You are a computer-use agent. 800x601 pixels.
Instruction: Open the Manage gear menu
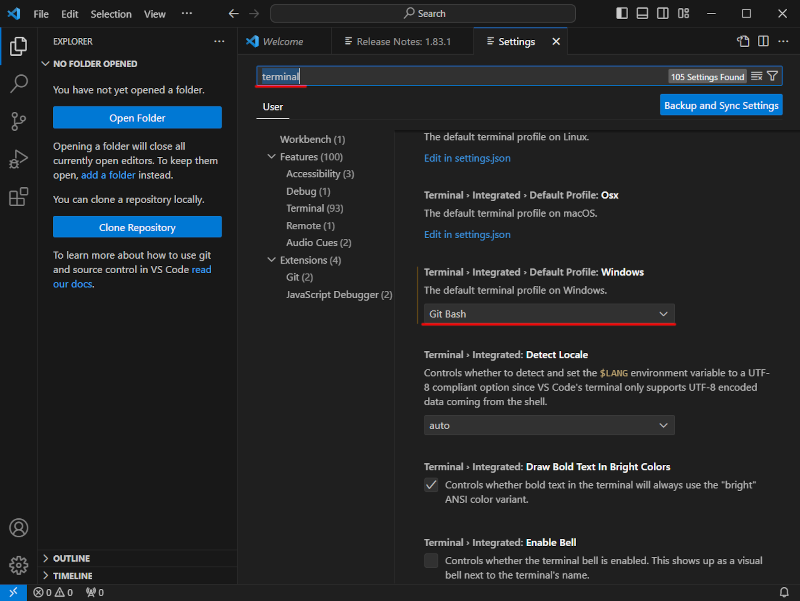click(x=18, y=565)
